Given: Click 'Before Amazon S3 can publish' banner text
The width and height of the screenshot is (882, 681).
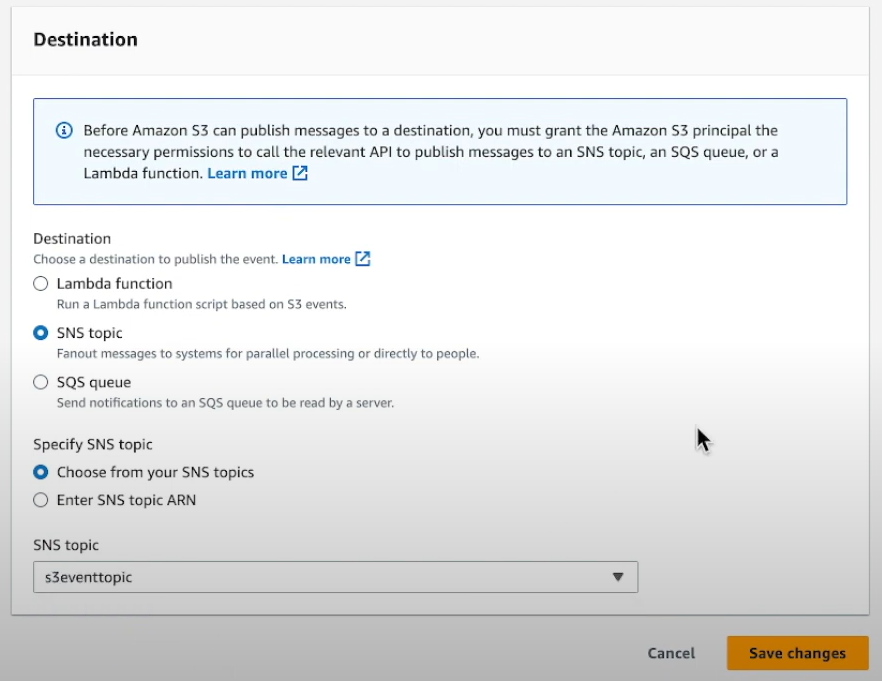Looking at the screenshot, I should (x=430, y=152).
